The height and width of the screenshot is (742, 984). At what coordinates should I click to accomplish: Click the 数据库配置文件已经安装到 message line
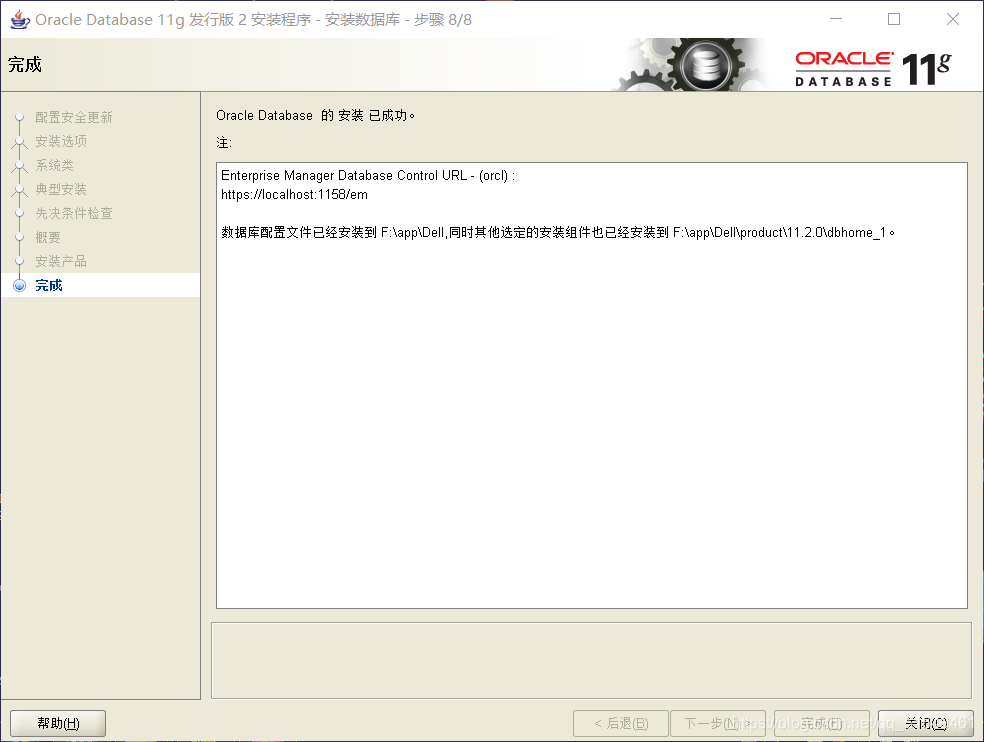(x=558, y=233)
